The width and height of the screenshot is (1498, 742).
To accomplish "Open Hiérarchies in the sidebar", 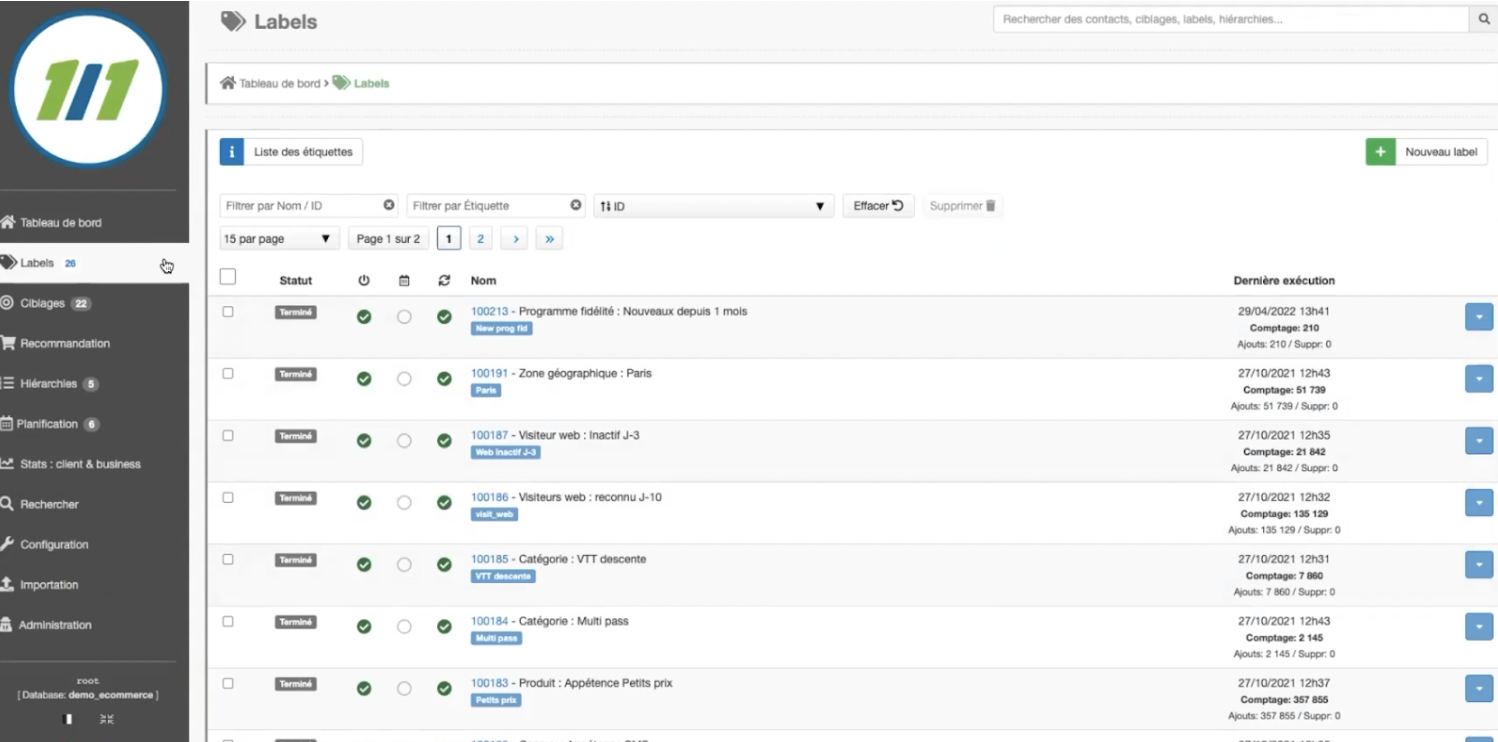I will coord(94,383).
